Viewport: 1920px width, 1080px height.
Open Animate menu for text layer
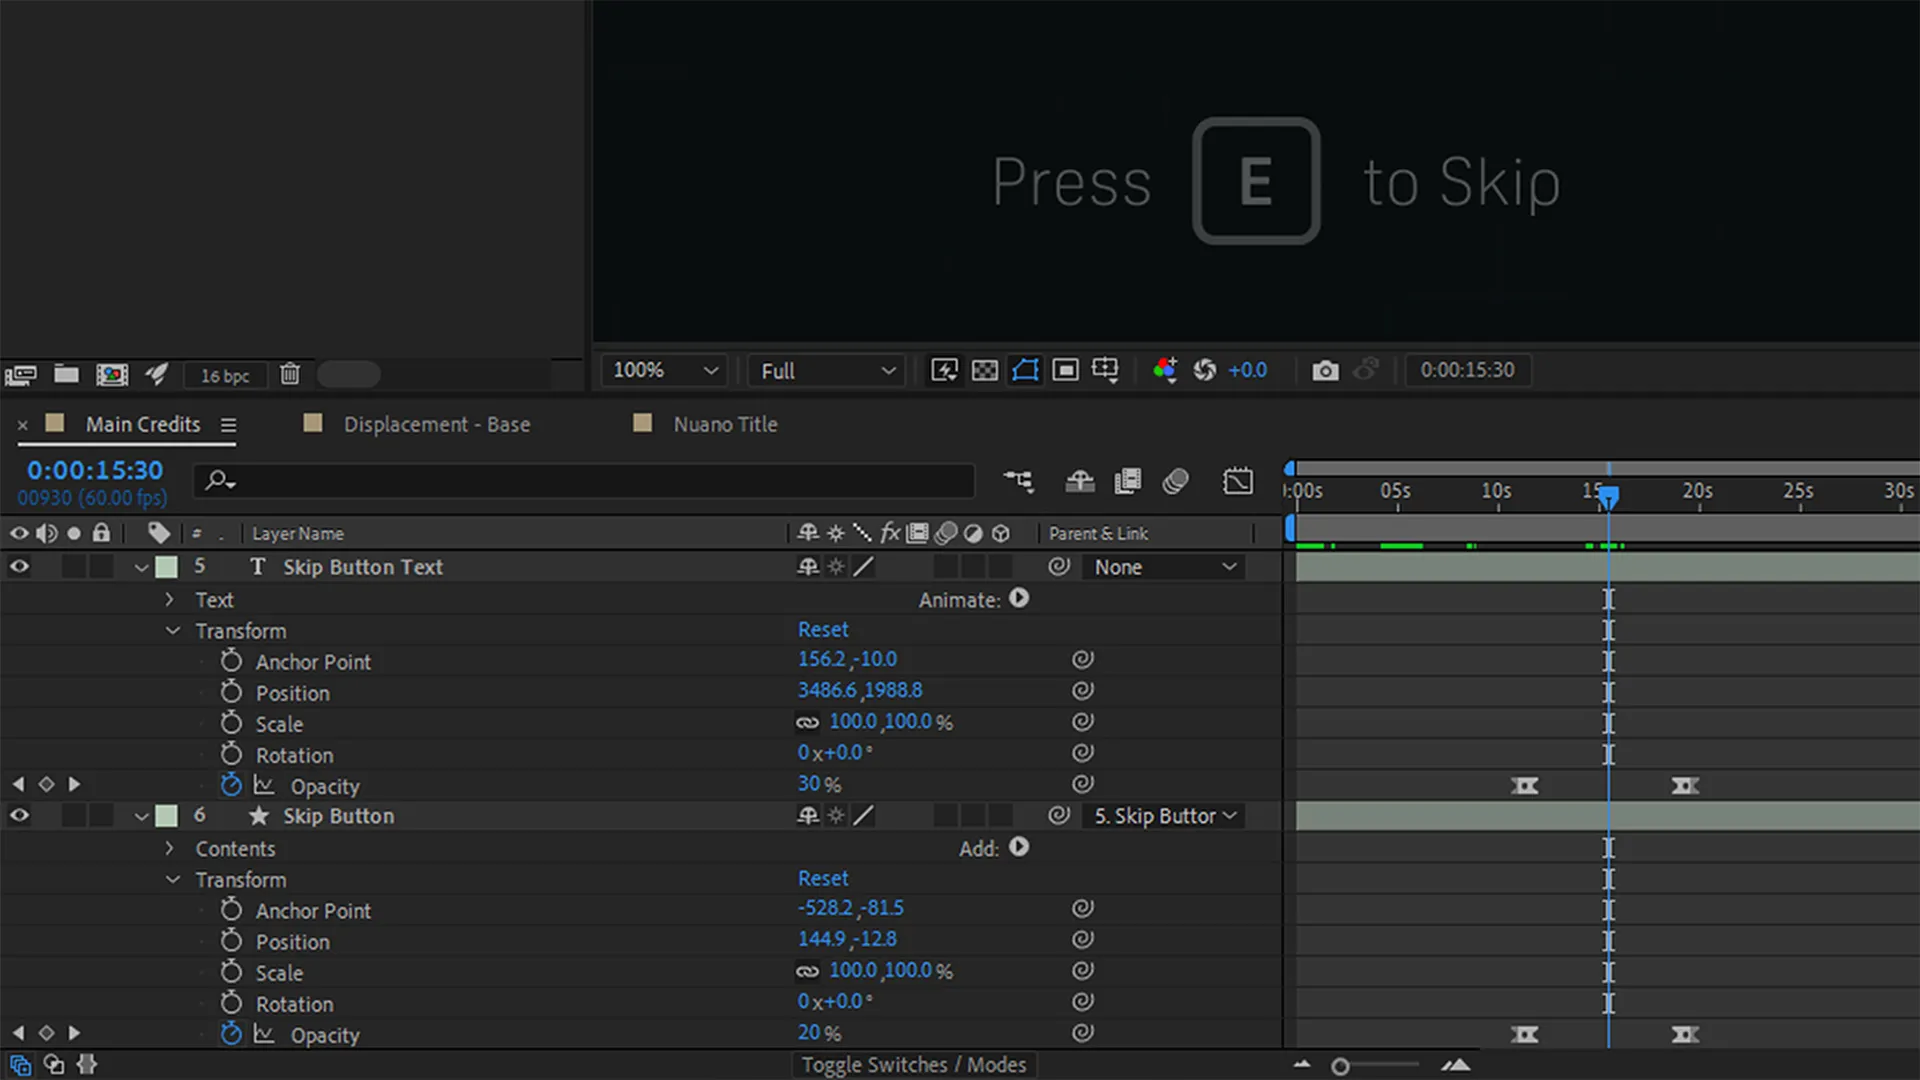(1019, 598)
